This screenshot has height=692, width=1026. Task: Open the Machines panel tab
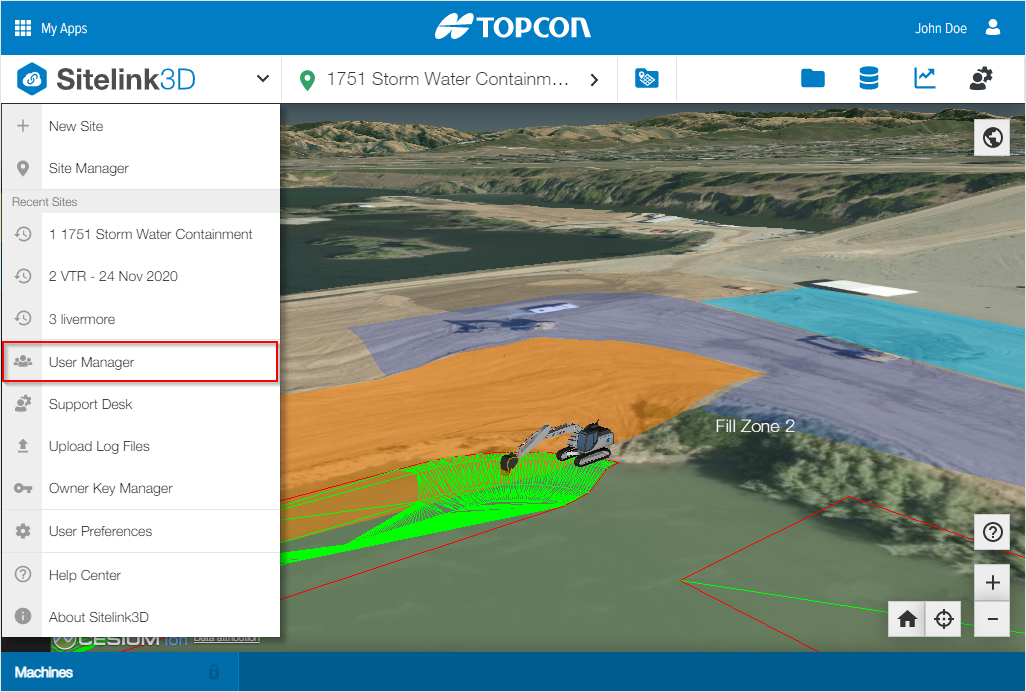coord(120,672)
